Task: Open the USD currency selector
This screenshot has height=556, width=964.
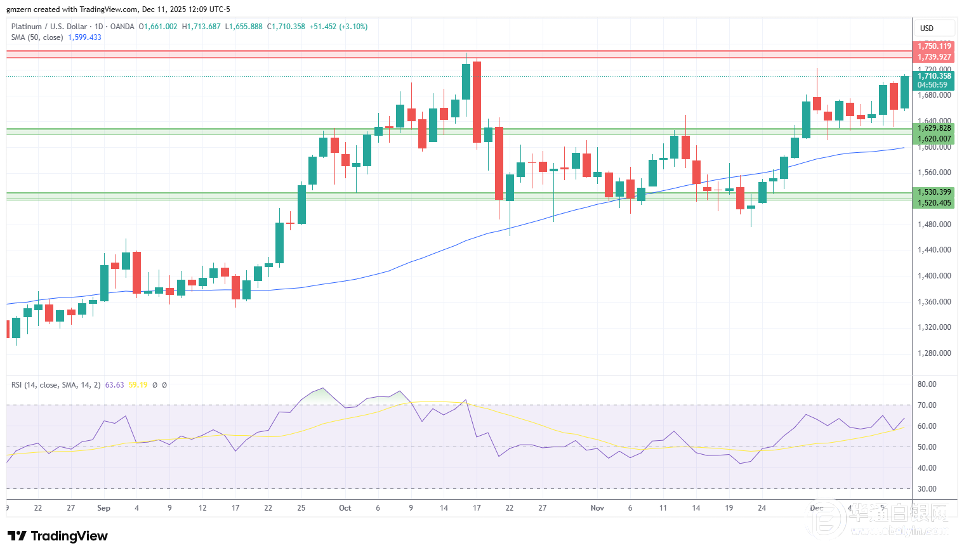Action: pos(925,27)
